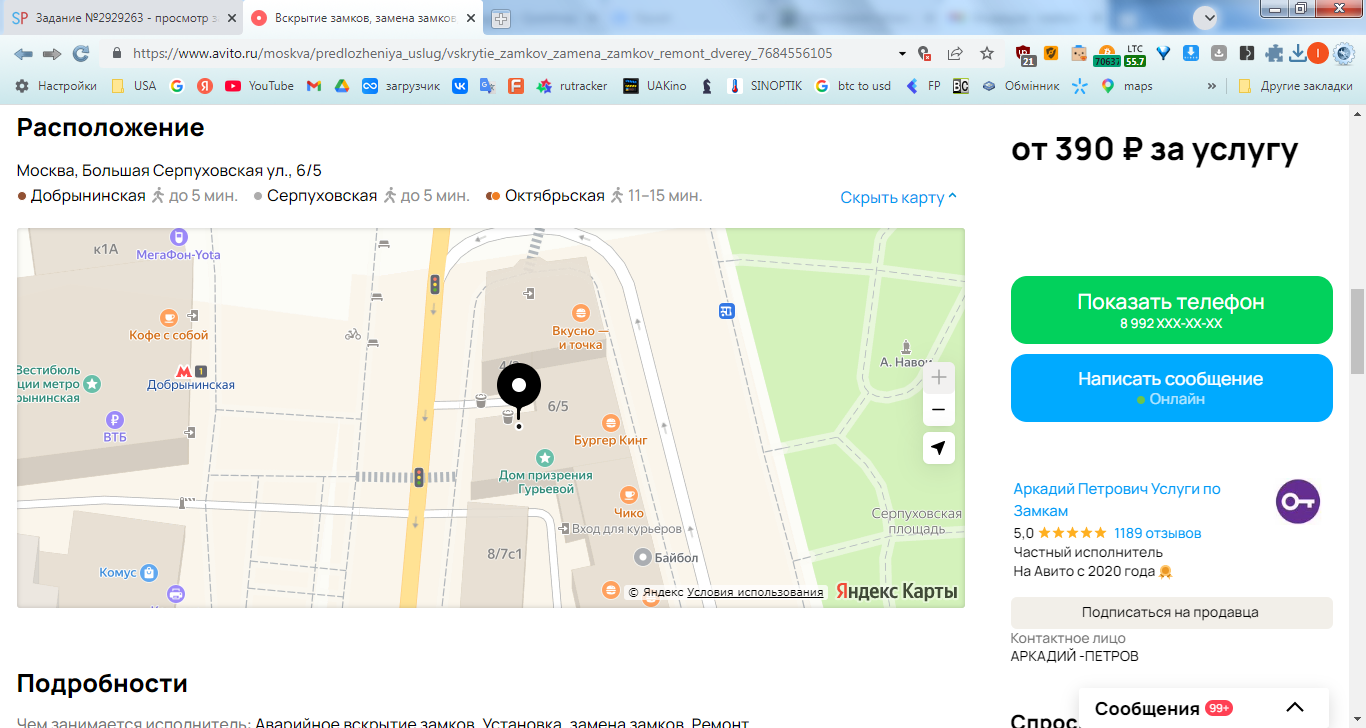Image resolution: width=1366 pixels, height=728 pixels.
Task: Select the Вскрытие замков Avito tab
Action: click(363, 18)
